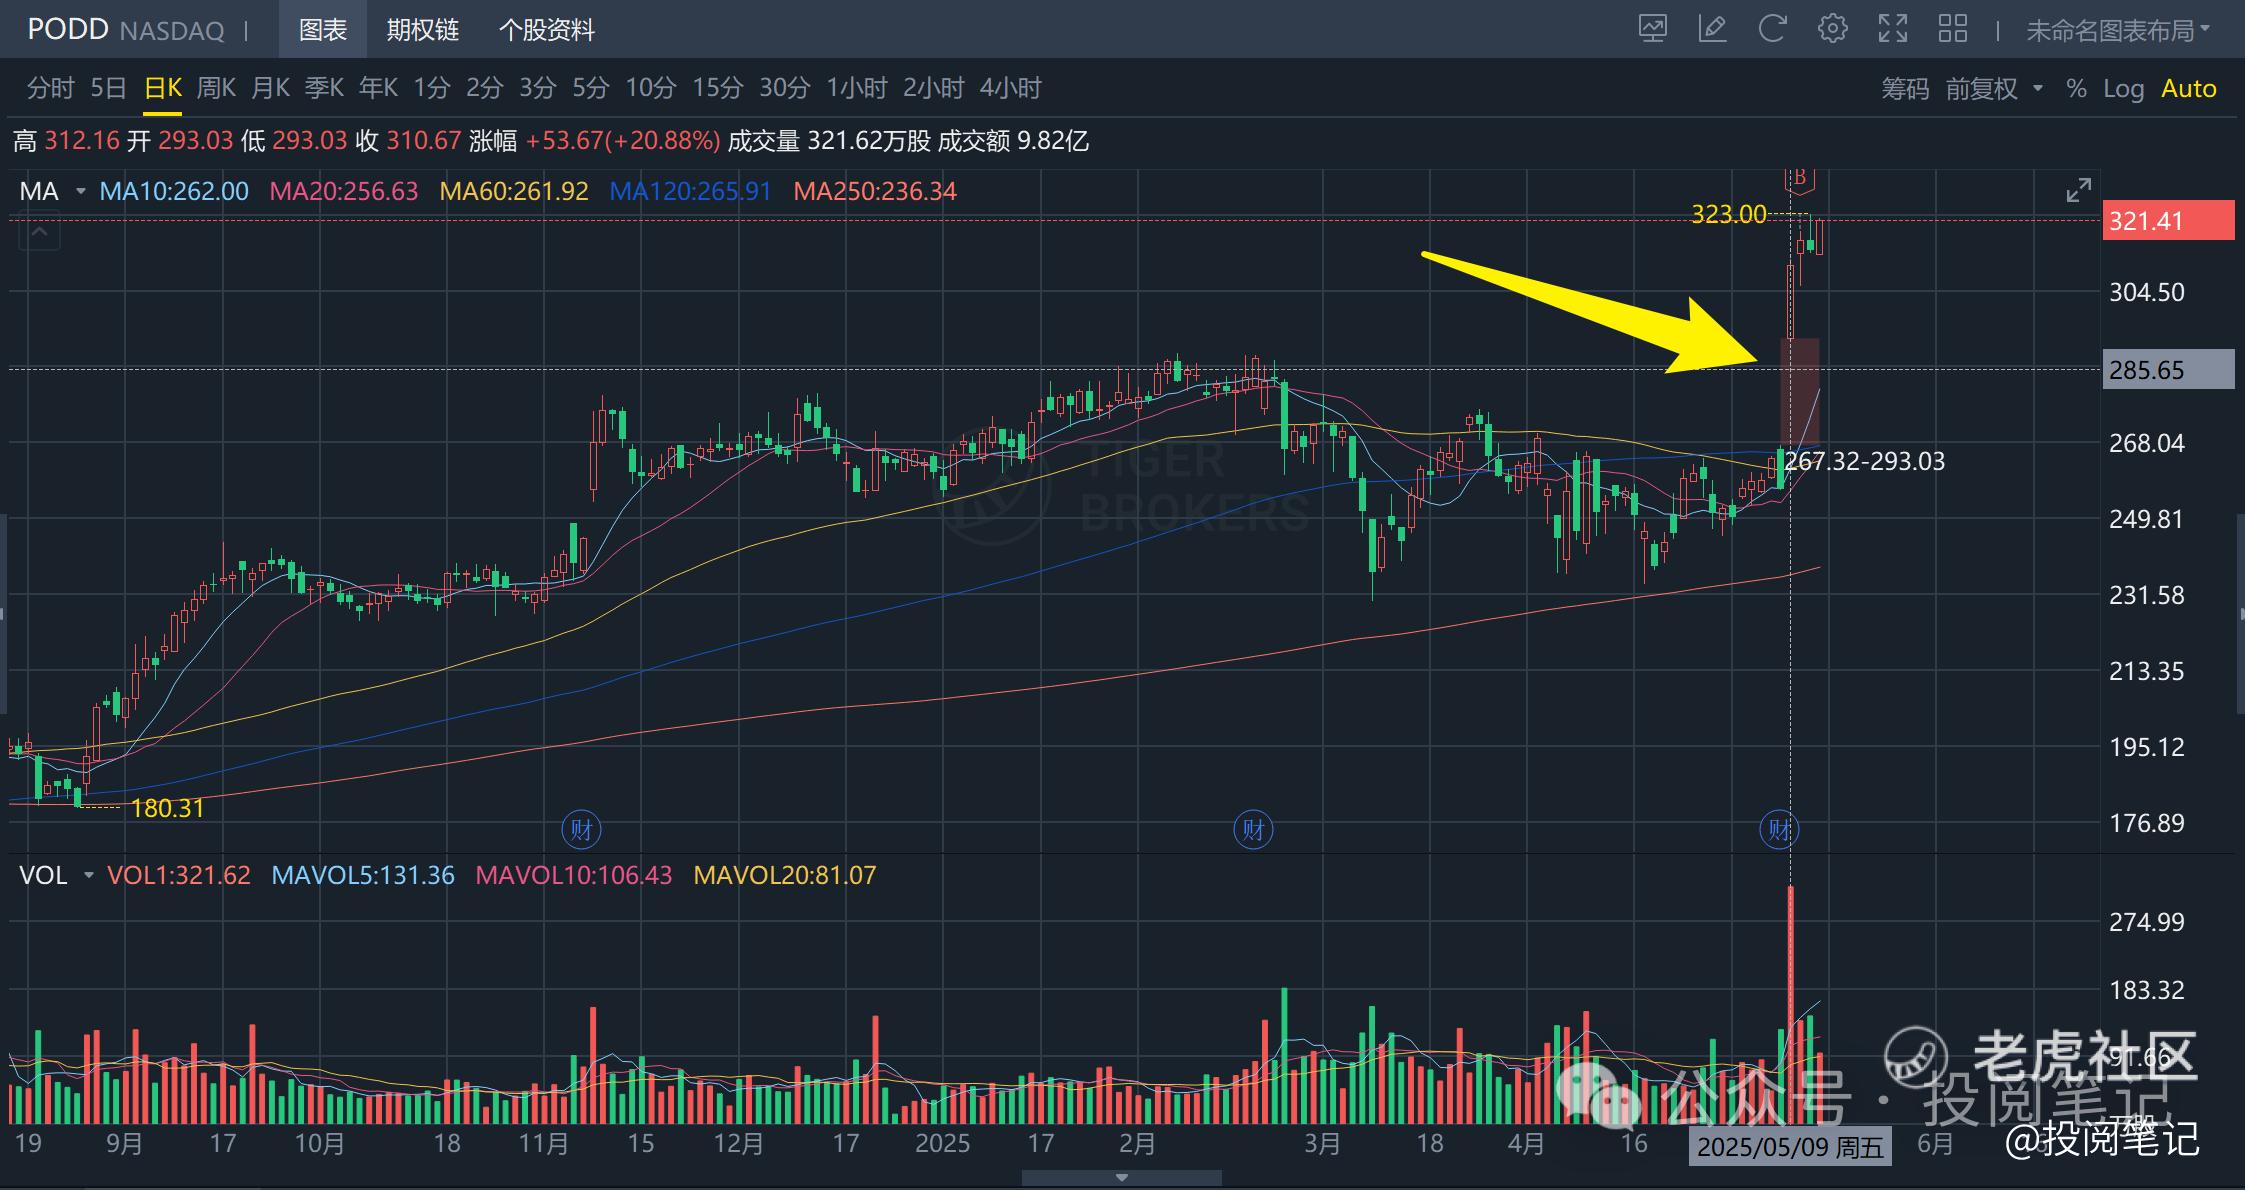Image resolution: width=2245 pixels, height=1190 pixels.
Task: Open the multi-chart grid layout icon
Action: (1952, 29)
